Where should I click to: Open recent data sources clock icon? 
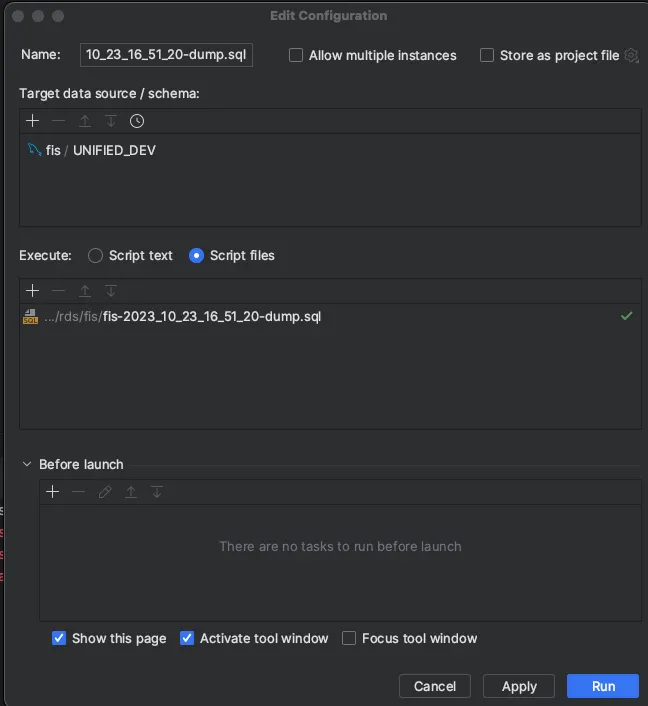coord(137,121)
